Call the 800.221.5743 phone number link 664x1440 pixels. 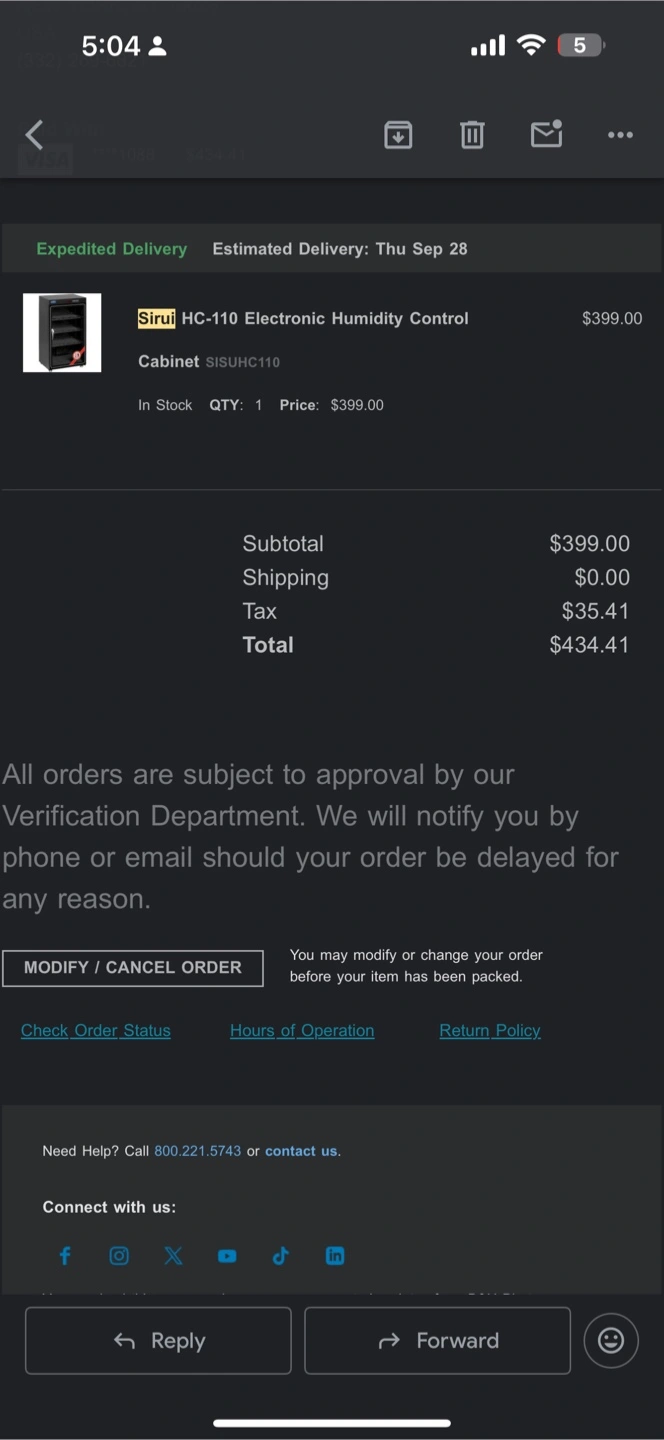pos(198,1151)
